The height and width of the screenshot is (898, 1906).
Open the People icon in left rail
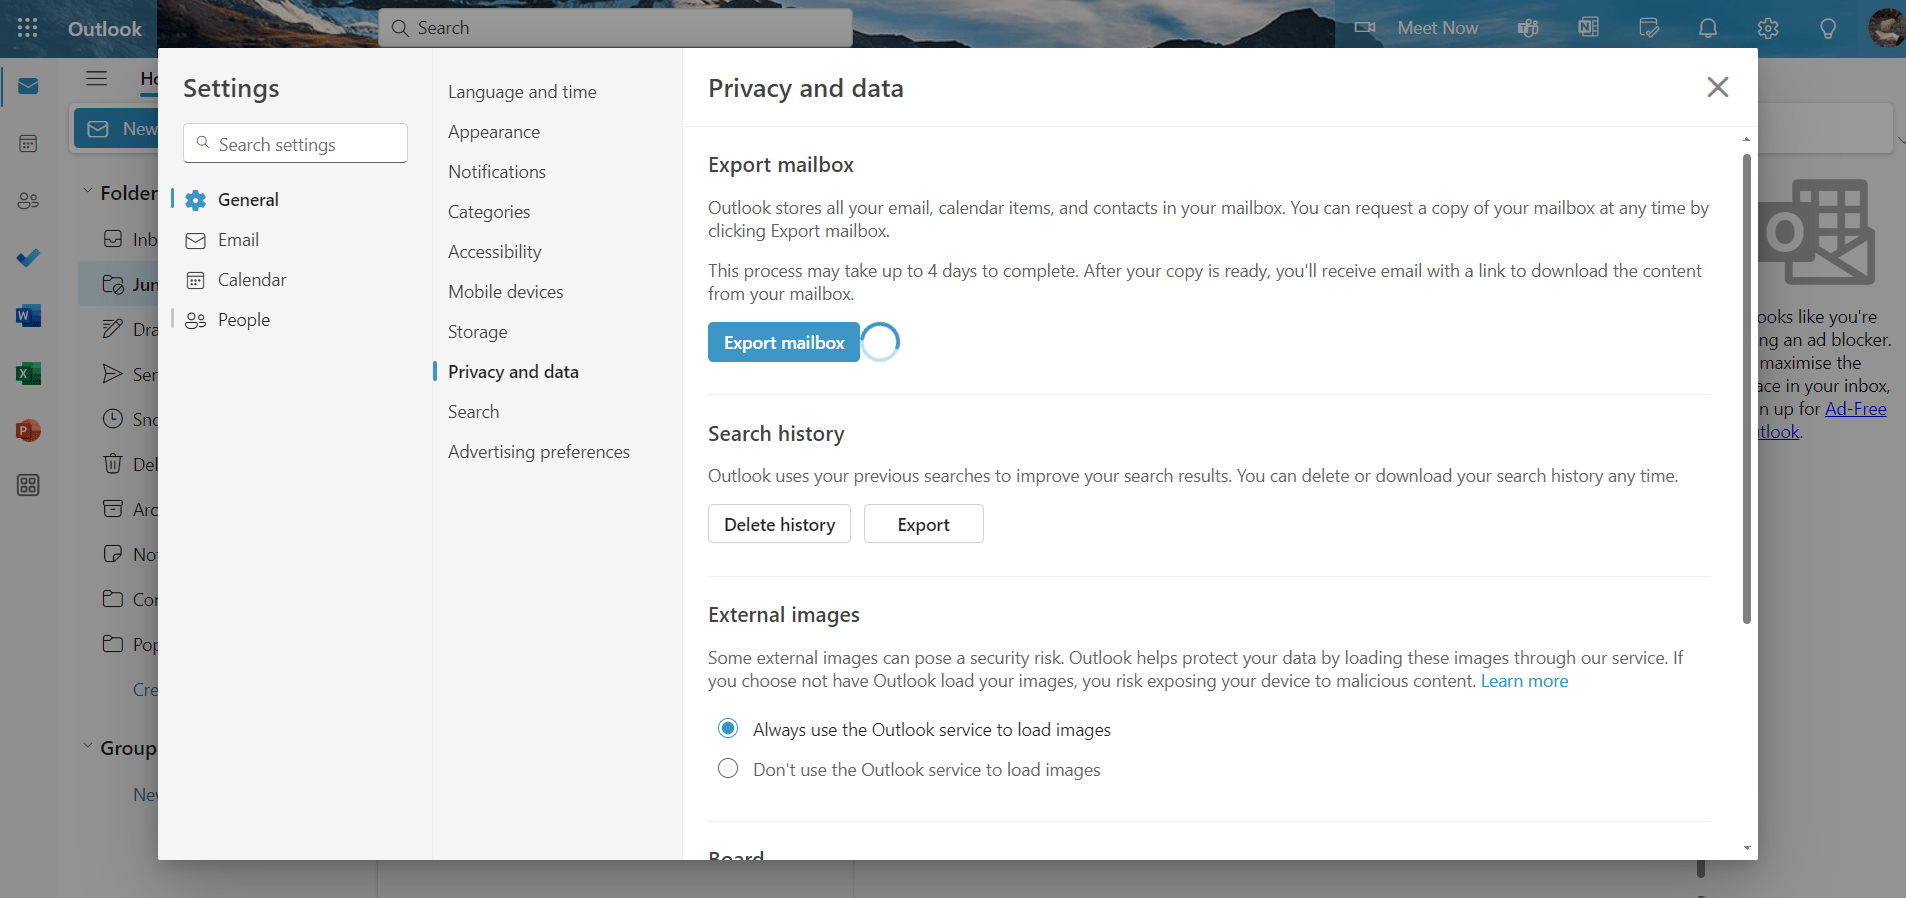pos(28,201)
